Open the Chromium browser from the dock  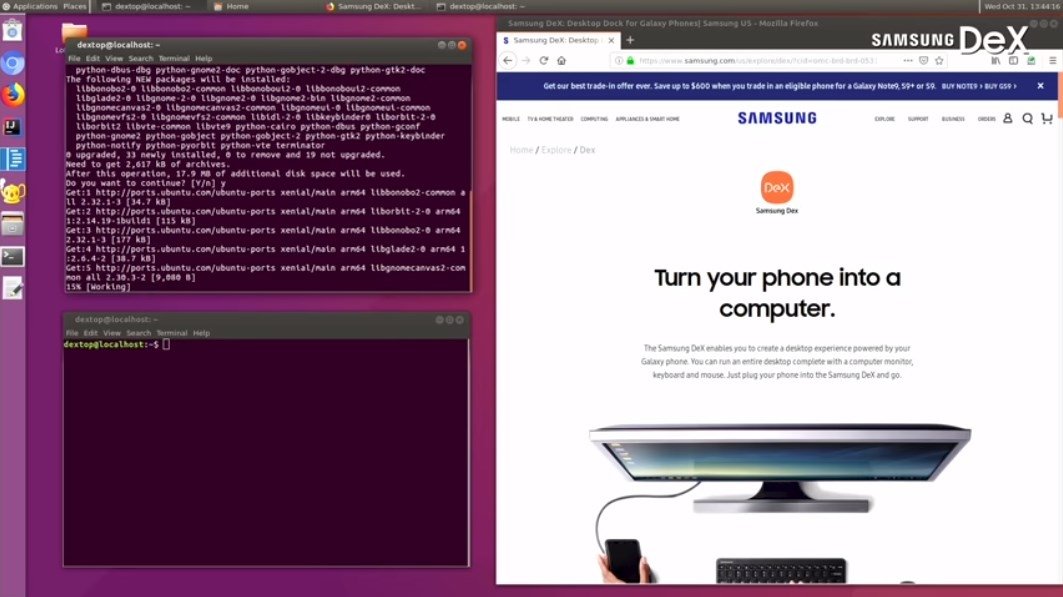coord(12,64)
